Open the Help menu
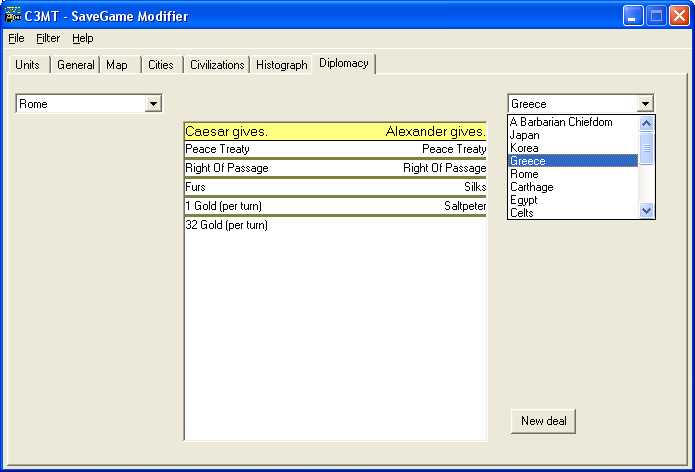This screenshot has width=695, height=472. (82, 38)
